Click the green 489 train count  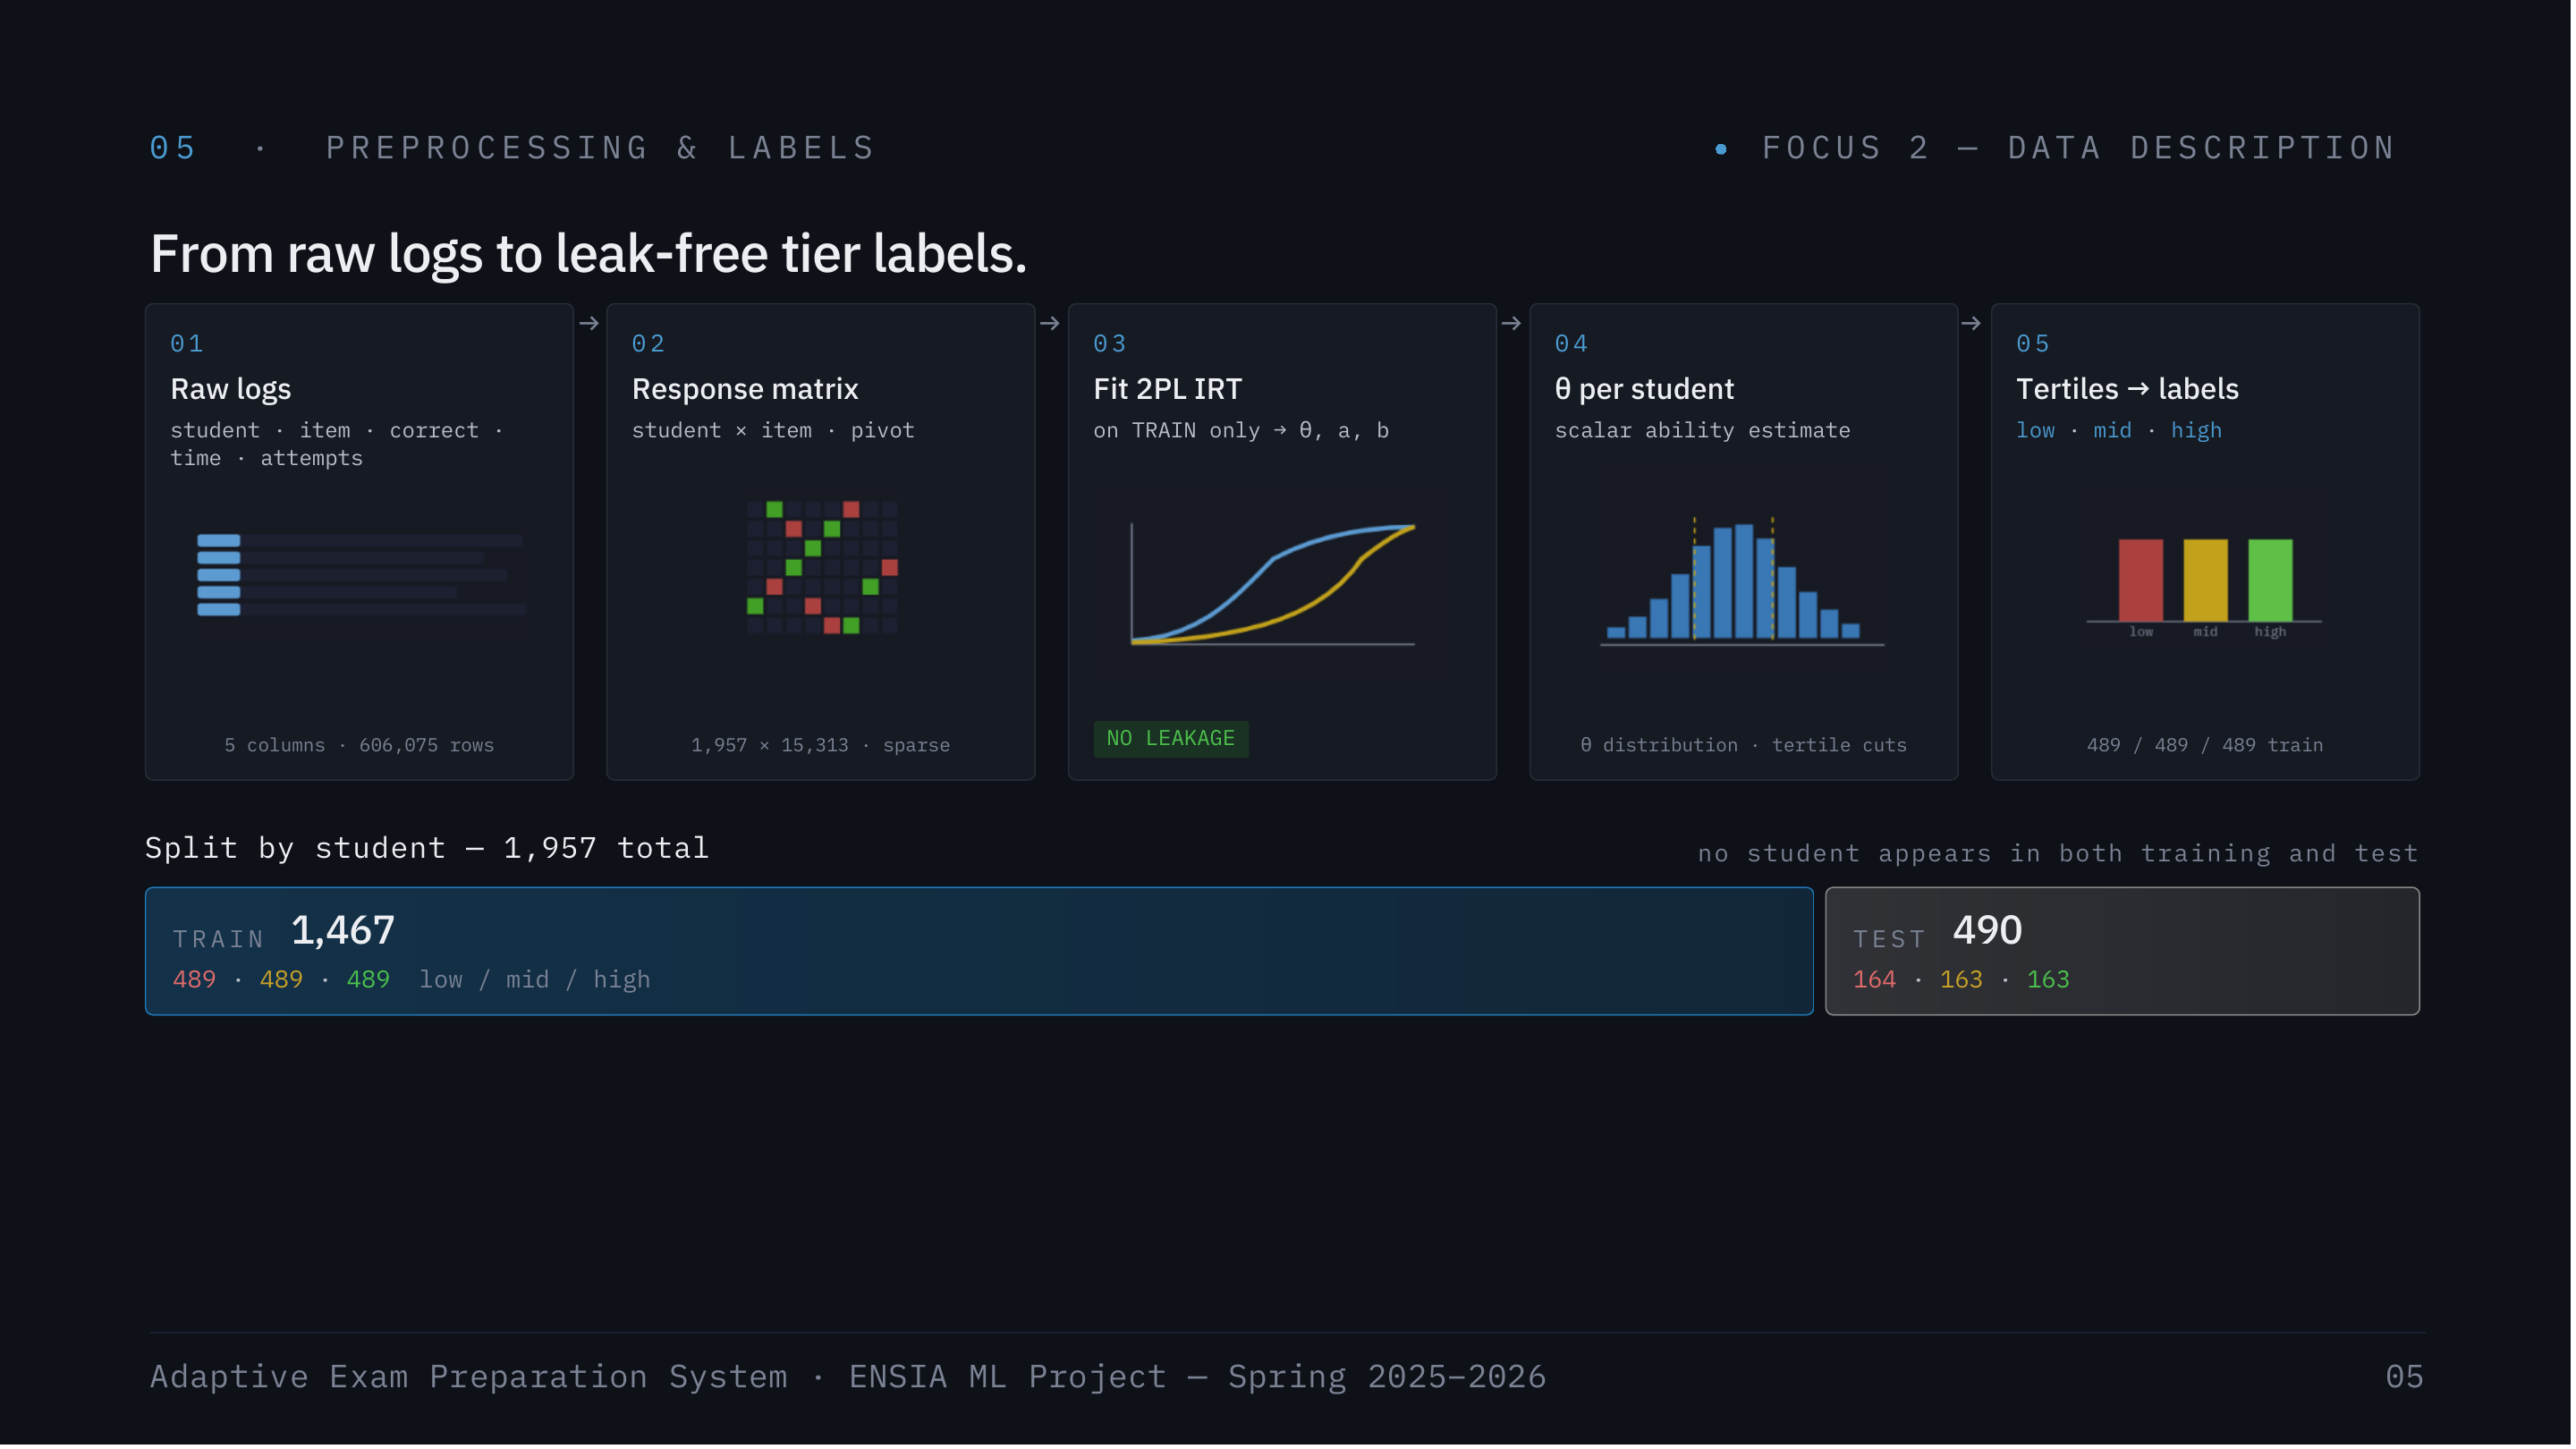pos(369,981)
